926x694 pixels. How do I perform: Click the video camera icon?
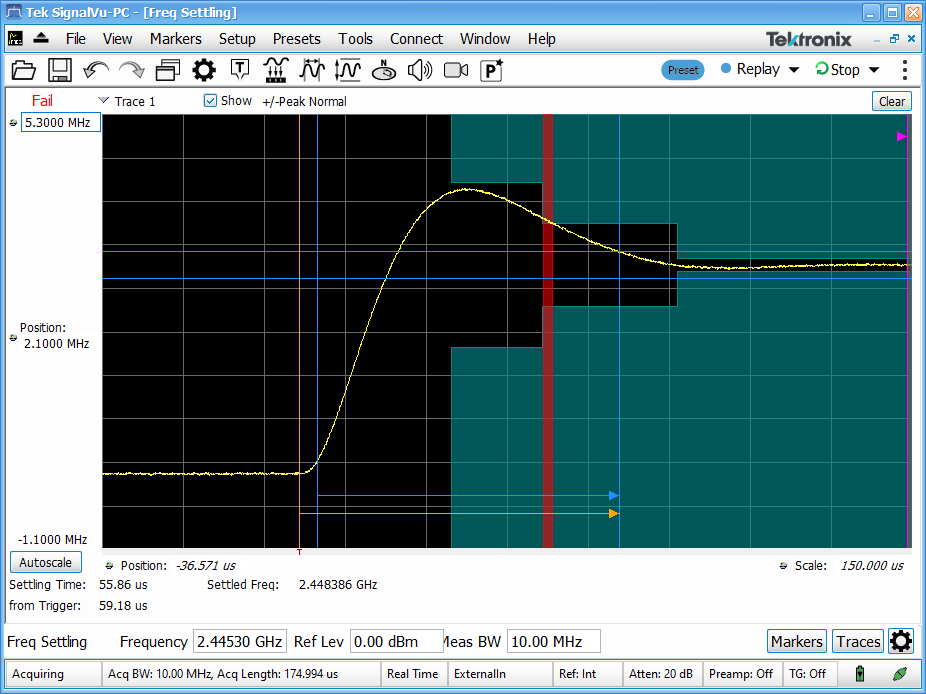pyautogui.click(x=456, y=70)
